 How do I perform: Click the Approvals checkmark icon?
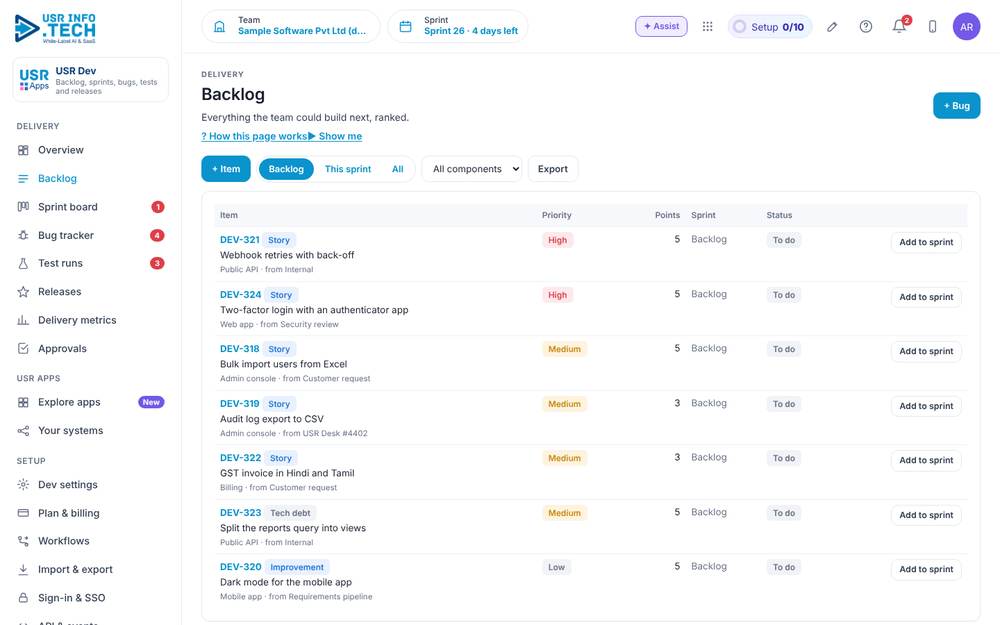pyautogui.click(x=23, y=348)
